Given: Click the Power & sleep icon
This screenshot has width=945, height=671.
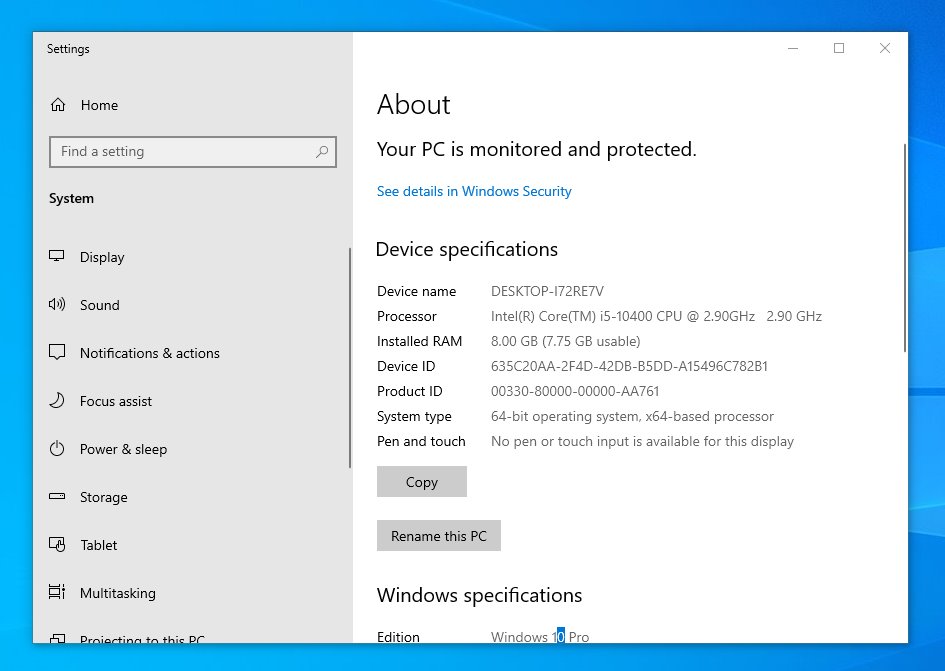Looking at the screenshot, I should 57,449.
